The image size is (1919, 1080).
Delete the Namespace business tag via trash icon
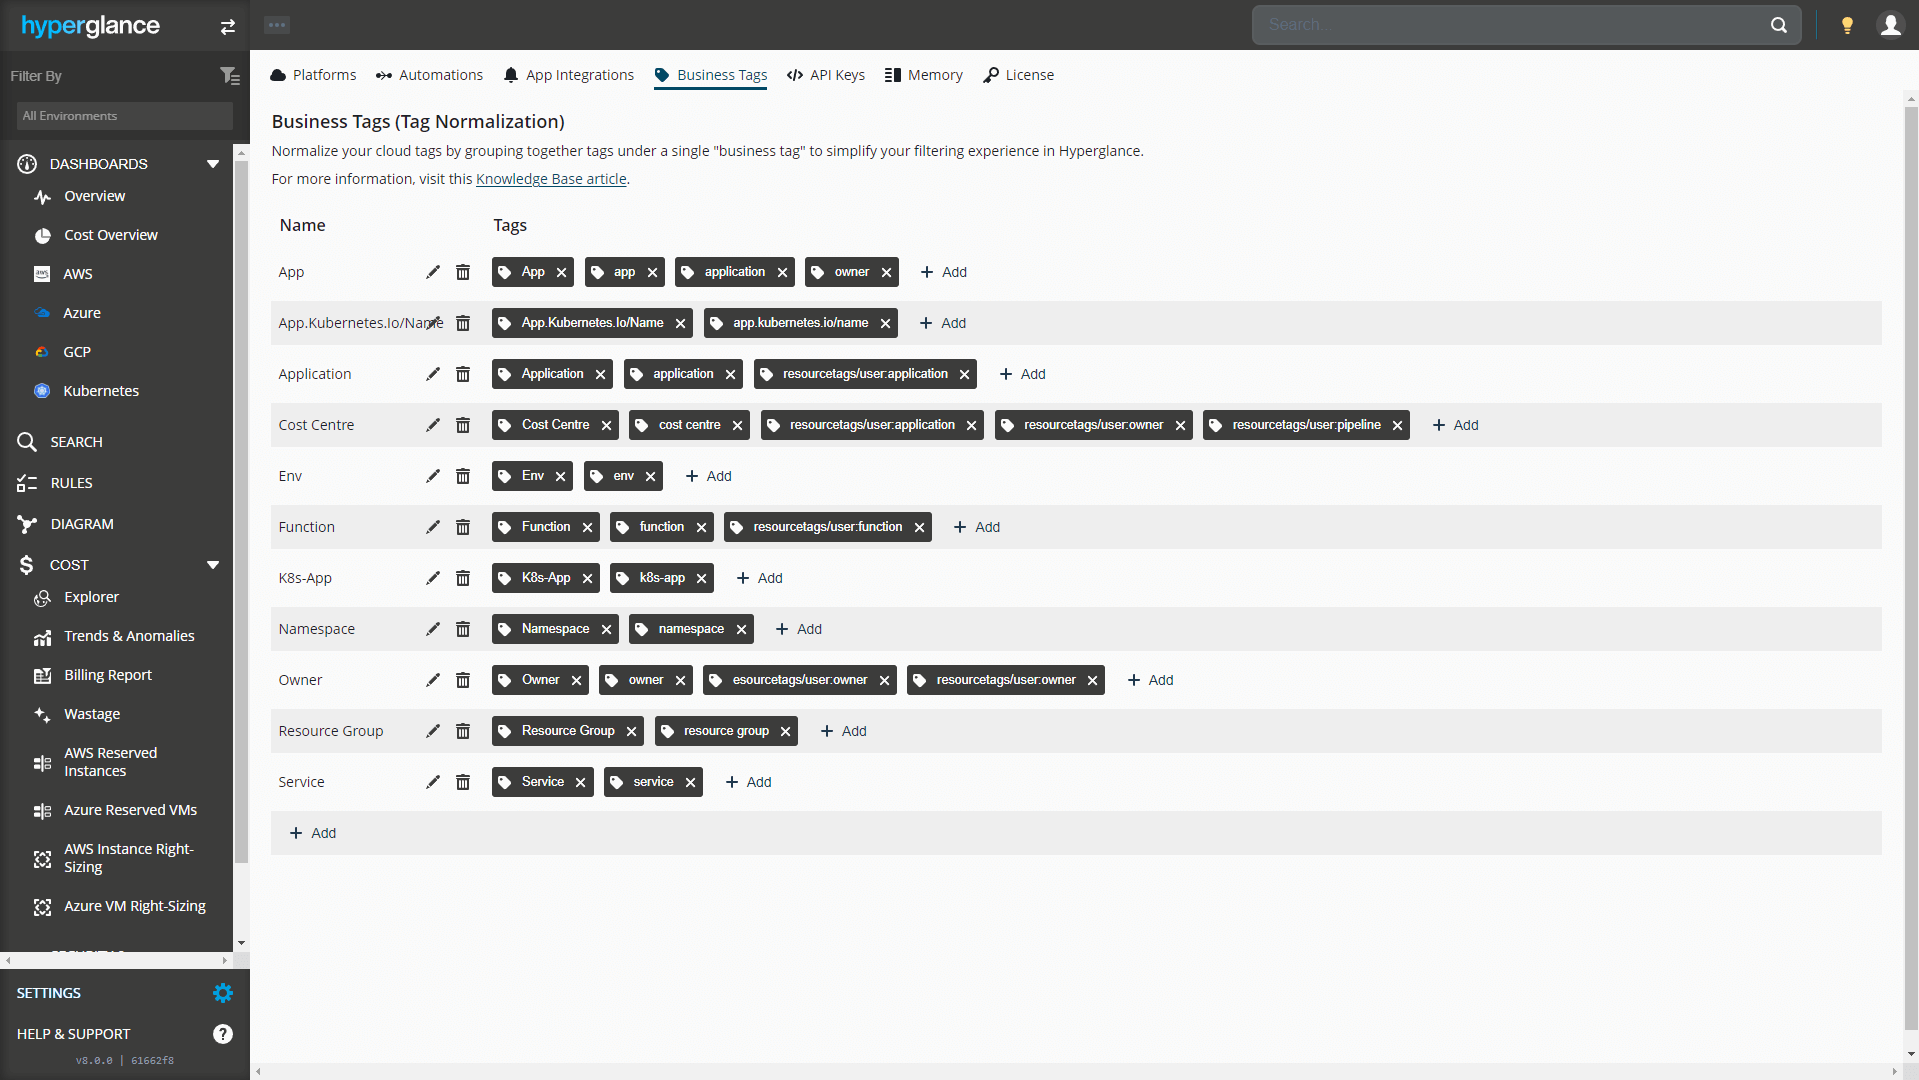coord(463,629)
